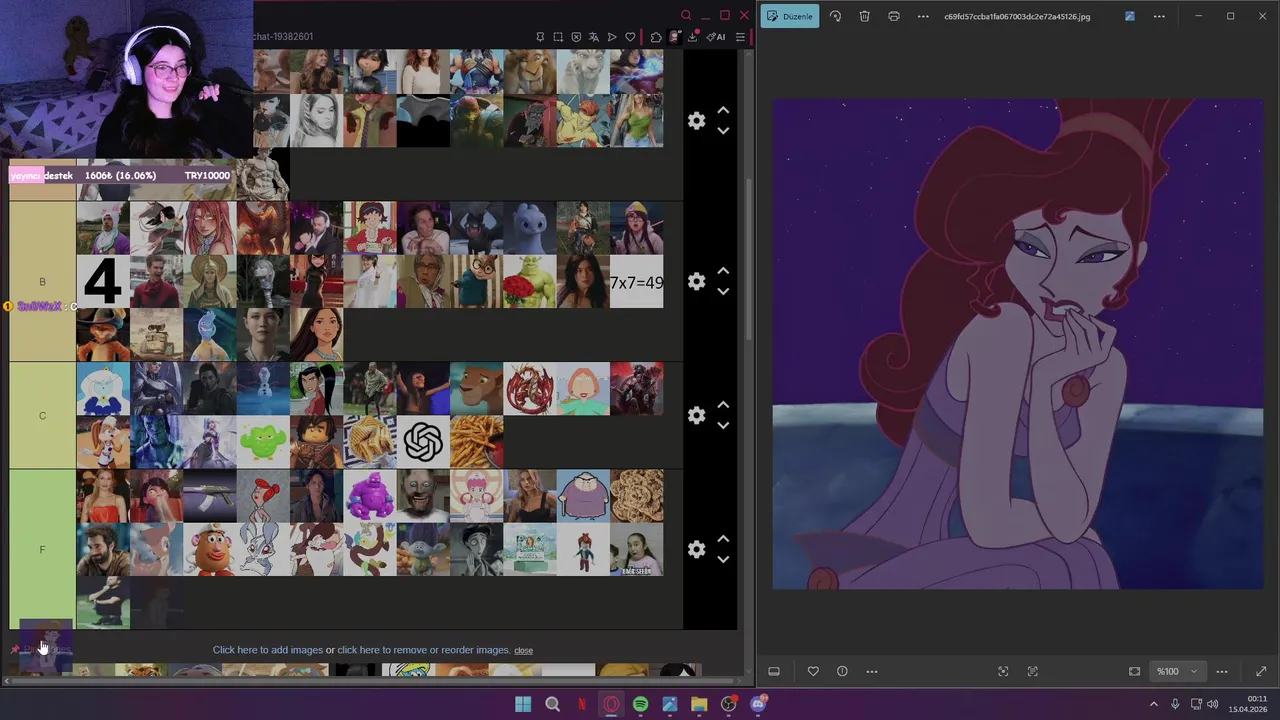Open the Photos app icon beside the file name
Viewport: 1280px width, 720px height.
(x=1130, y=16)
